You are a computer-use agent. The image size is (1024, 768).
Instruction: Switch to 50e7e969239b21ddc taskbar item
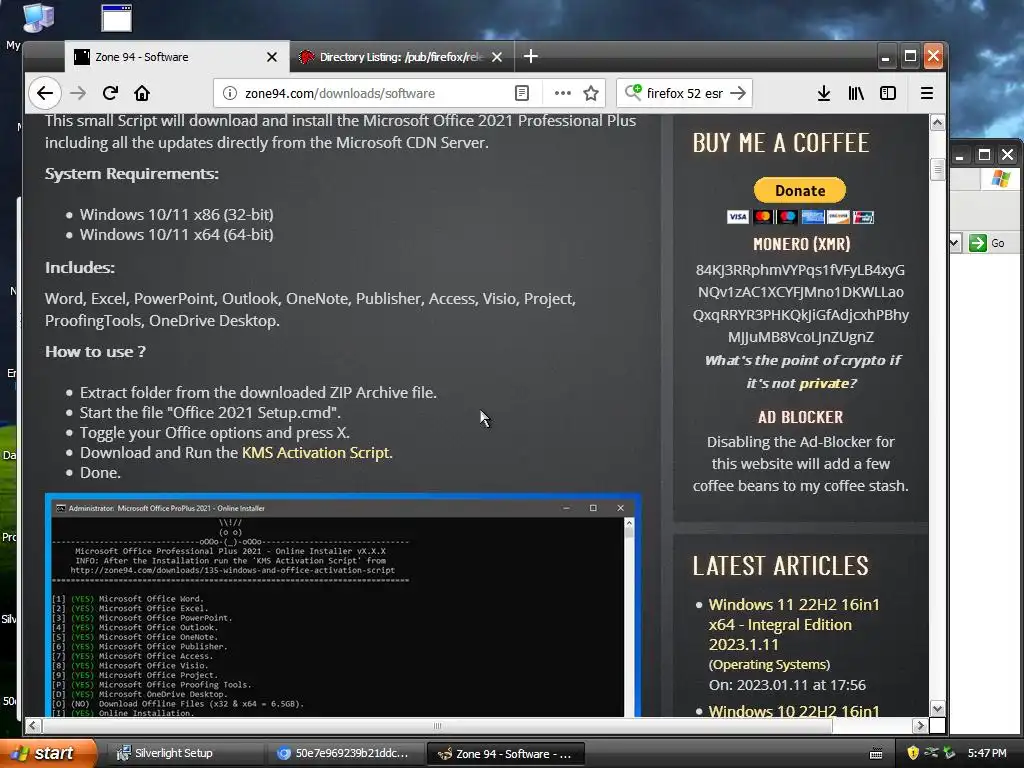[x=344, y=753]
